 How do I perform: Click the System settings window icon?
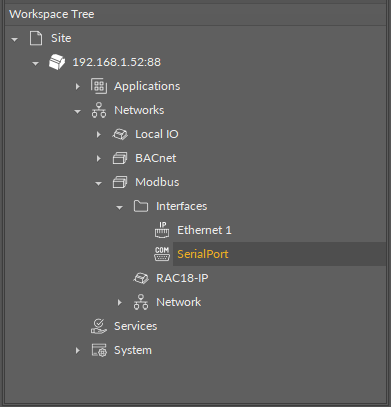[99, 350]
